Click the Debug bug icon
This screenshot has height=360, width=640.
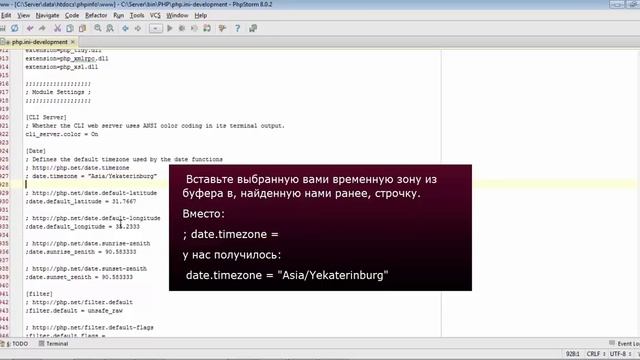[x=182, y=28]
